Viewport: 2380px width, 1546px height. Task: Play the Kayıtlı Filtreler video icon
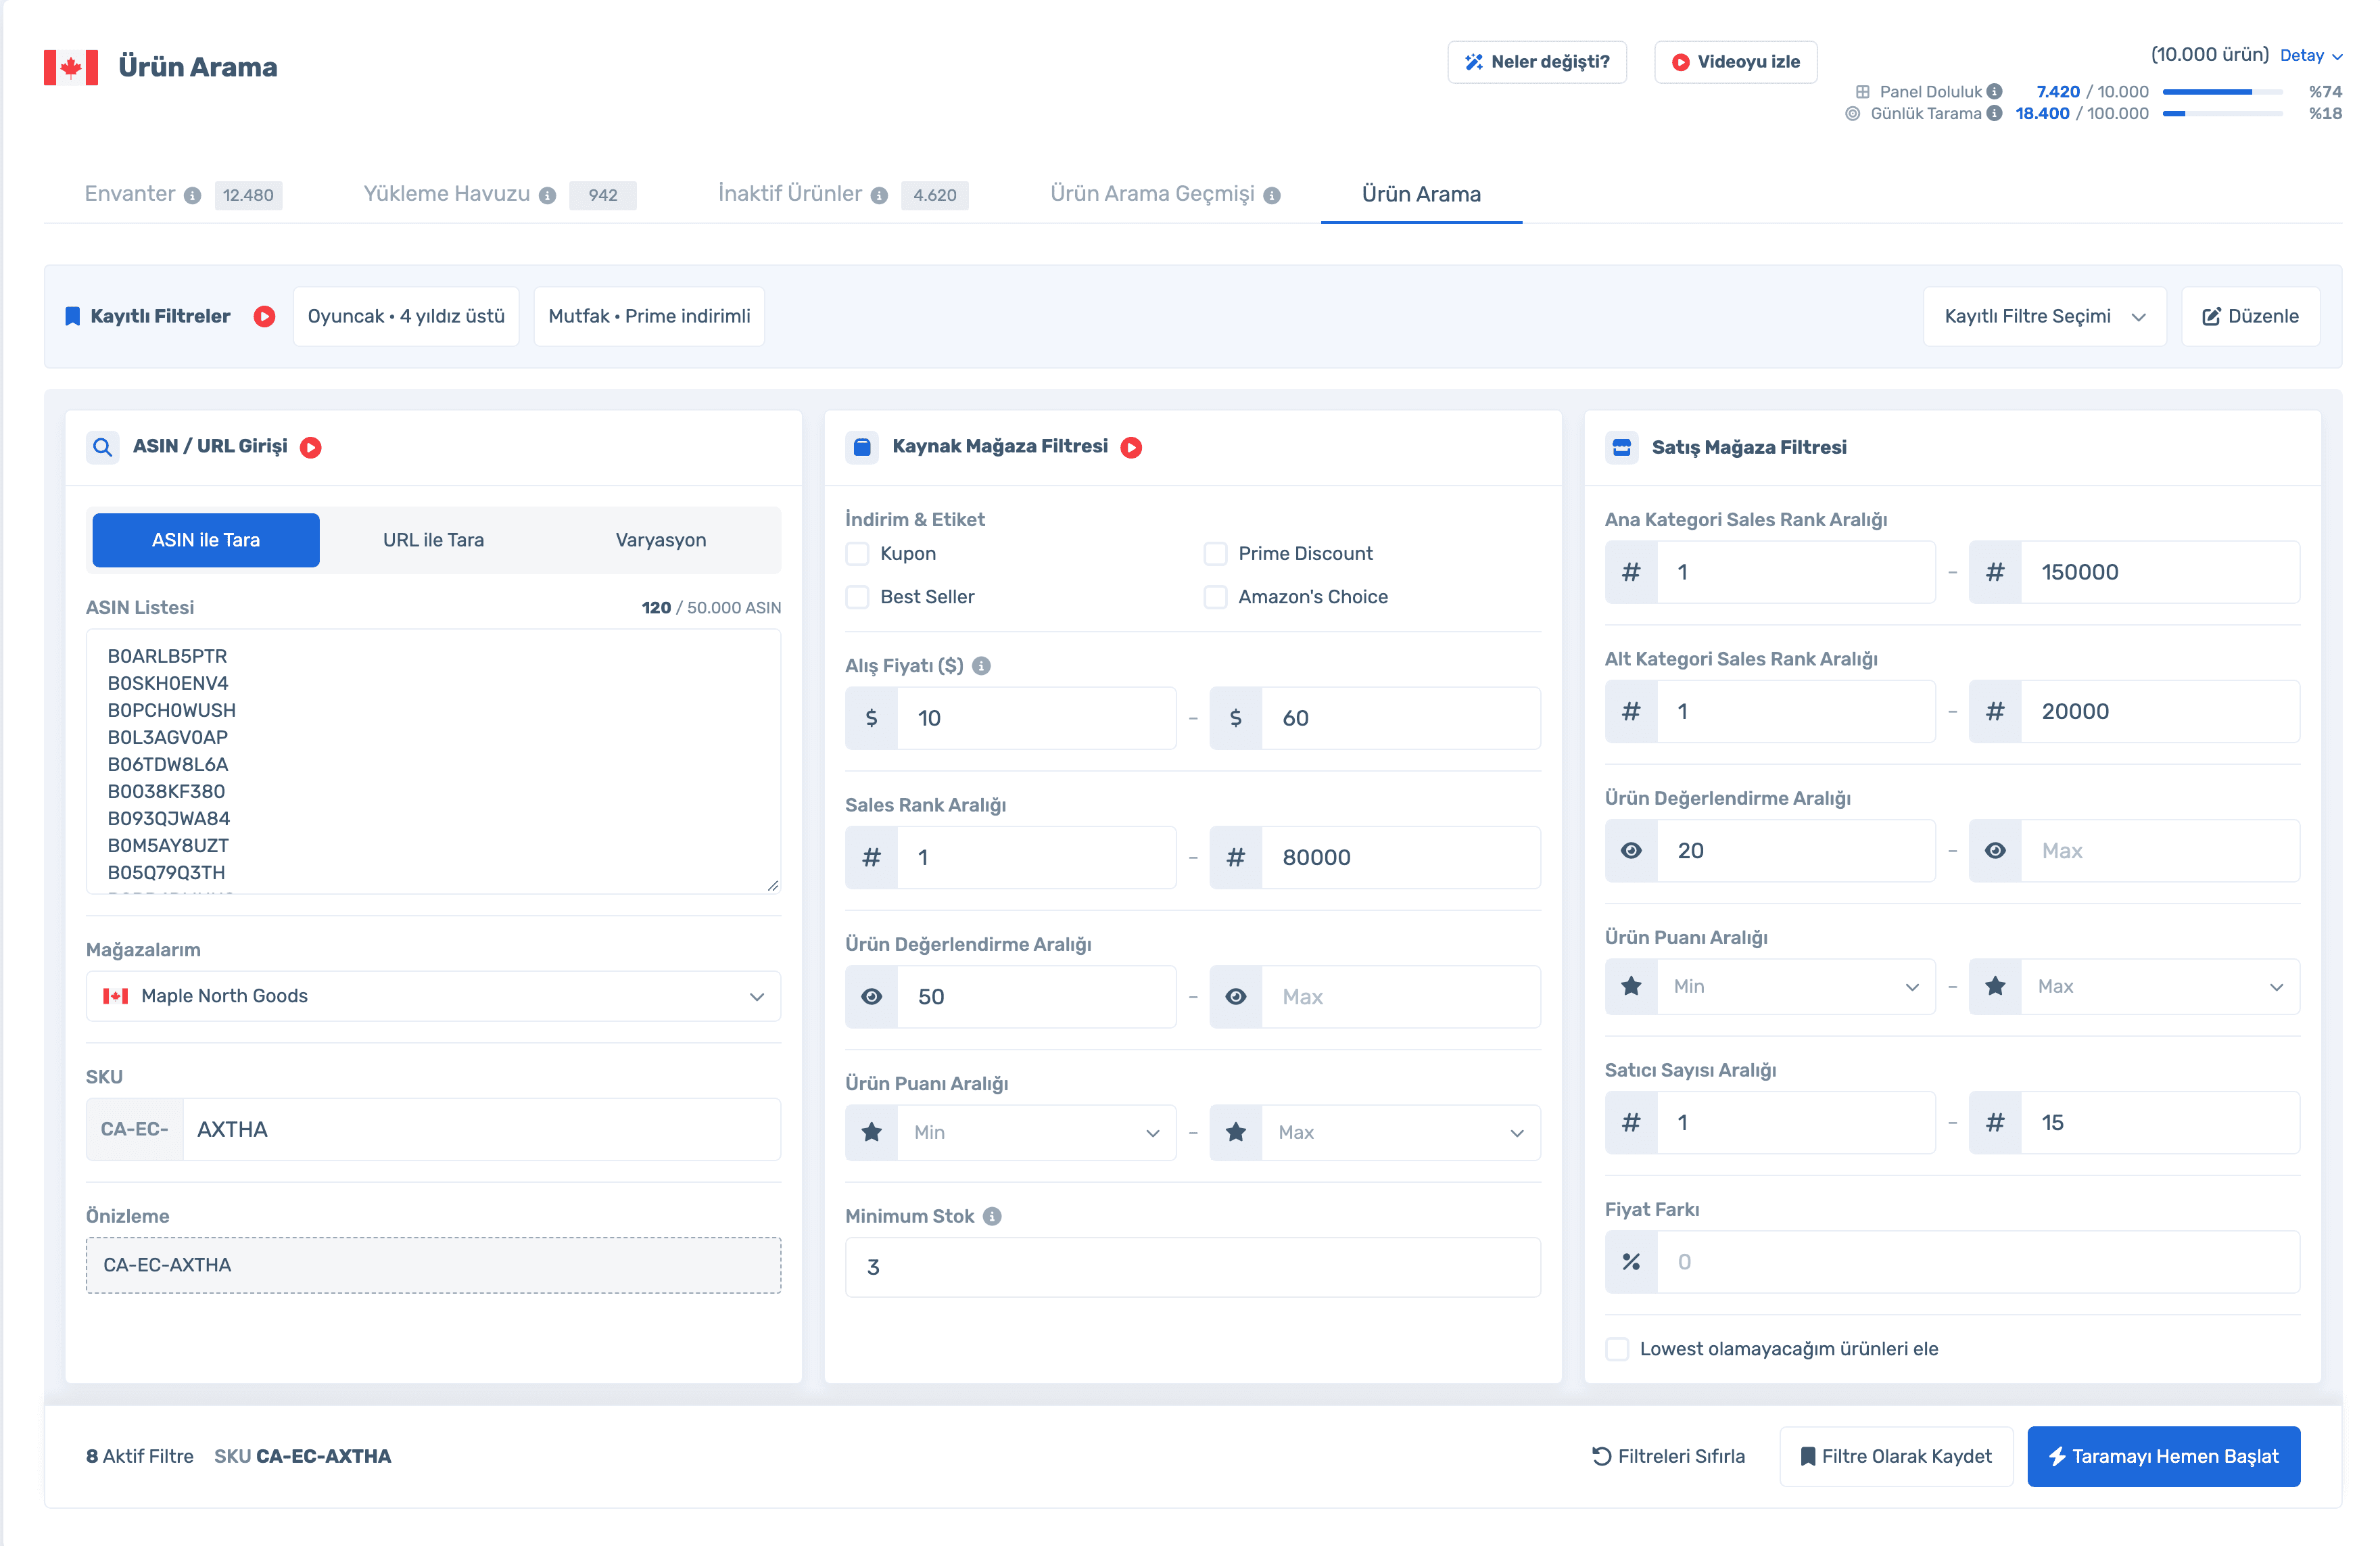point(264,316)
